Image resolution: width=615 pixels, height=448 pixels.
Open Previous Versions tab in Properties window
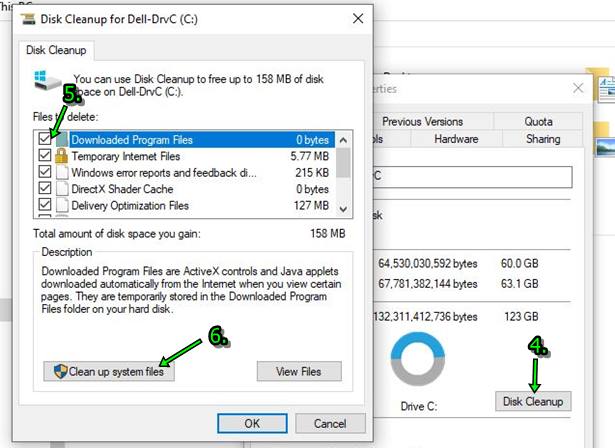pyautogui.click(x=423, y=122)
